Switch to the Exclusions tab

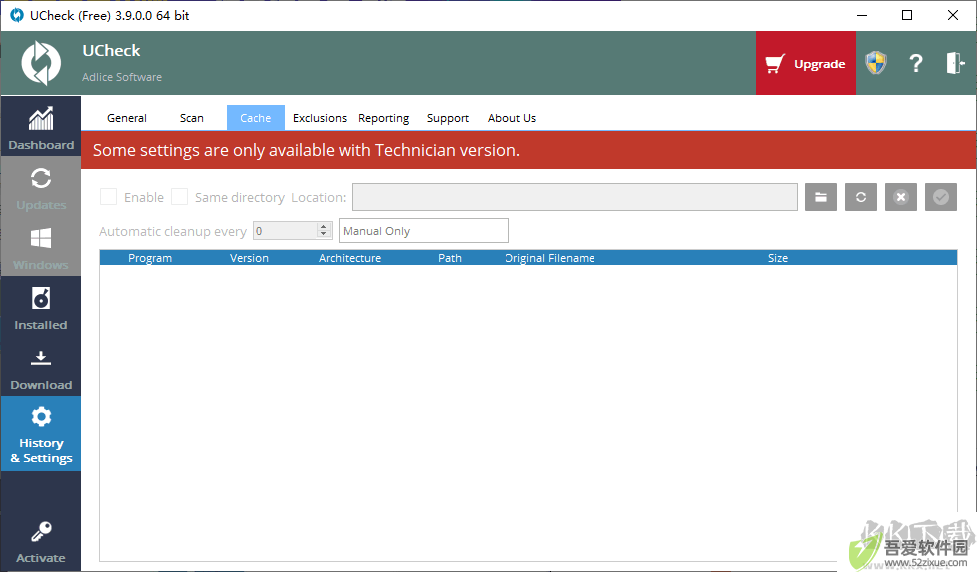[320, 118]
